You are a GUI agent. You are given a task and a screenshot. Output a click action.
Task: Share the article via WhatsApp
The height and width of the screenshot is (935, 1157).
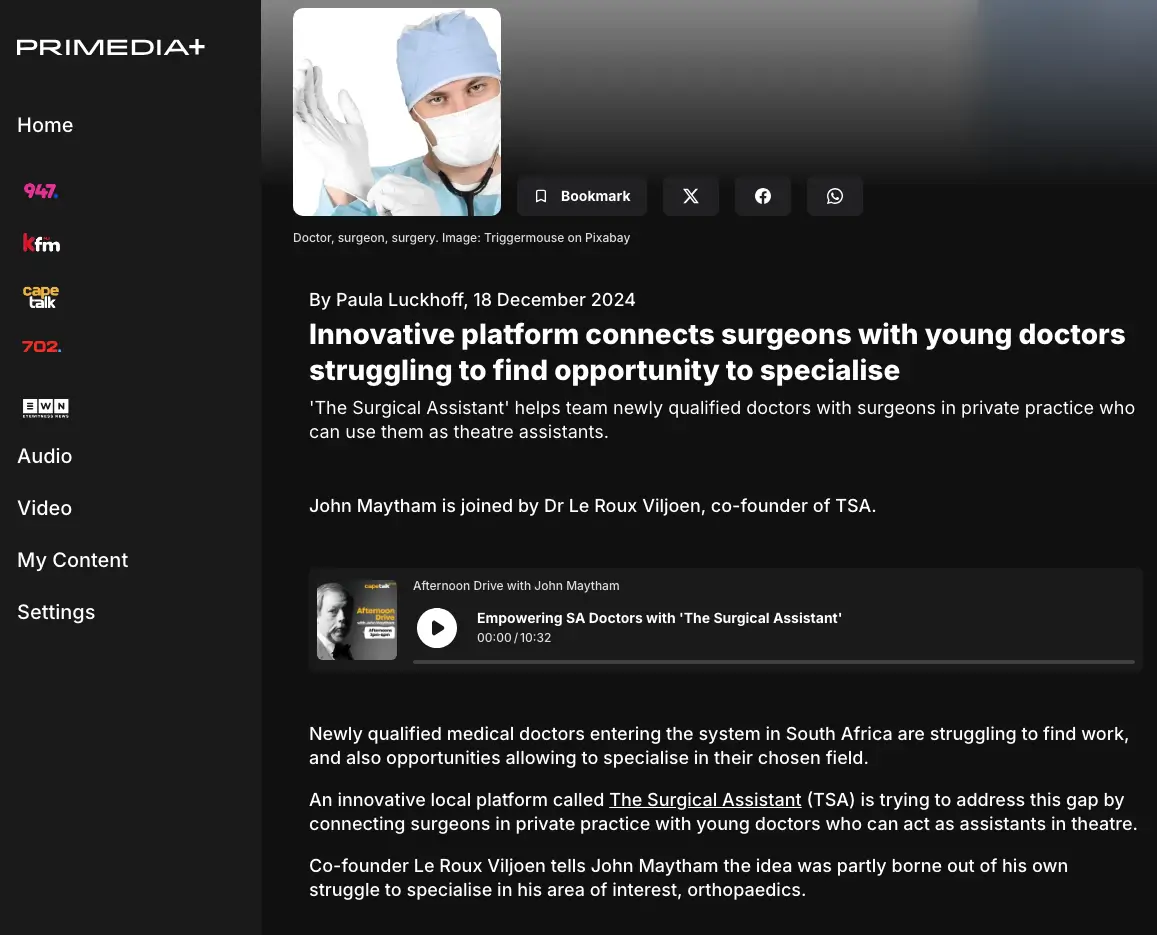tap(835, 196)
